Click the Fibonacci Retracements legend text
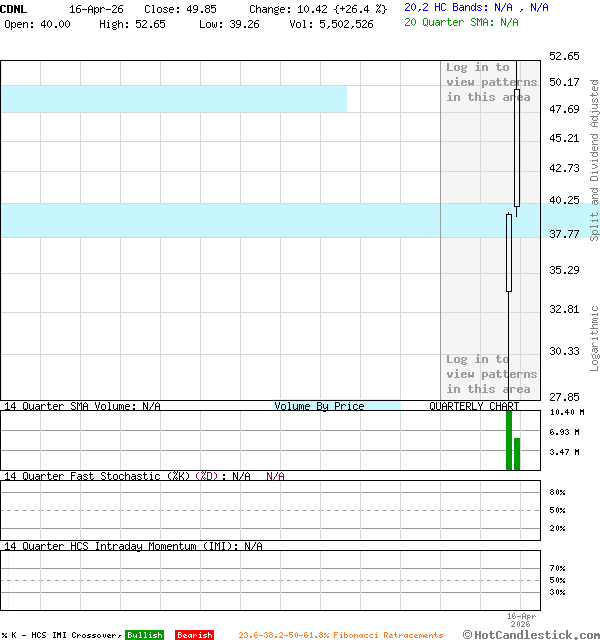 coord(340,635)
